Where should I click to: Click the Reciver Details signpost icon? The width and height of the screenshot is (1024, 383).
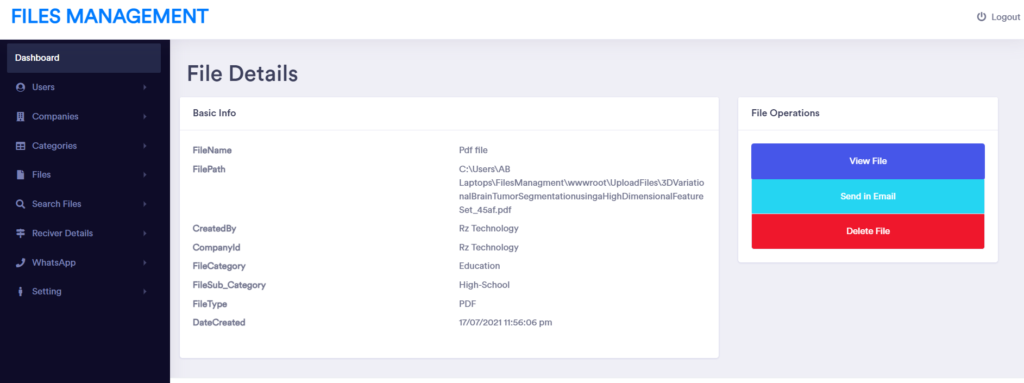coord(20,233)
